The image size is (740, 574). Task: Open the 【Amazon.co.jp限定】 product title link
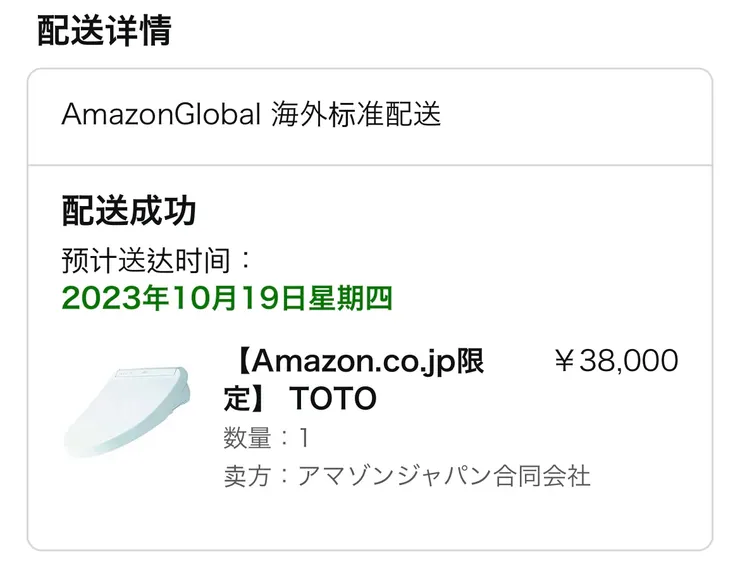(357, 361)
